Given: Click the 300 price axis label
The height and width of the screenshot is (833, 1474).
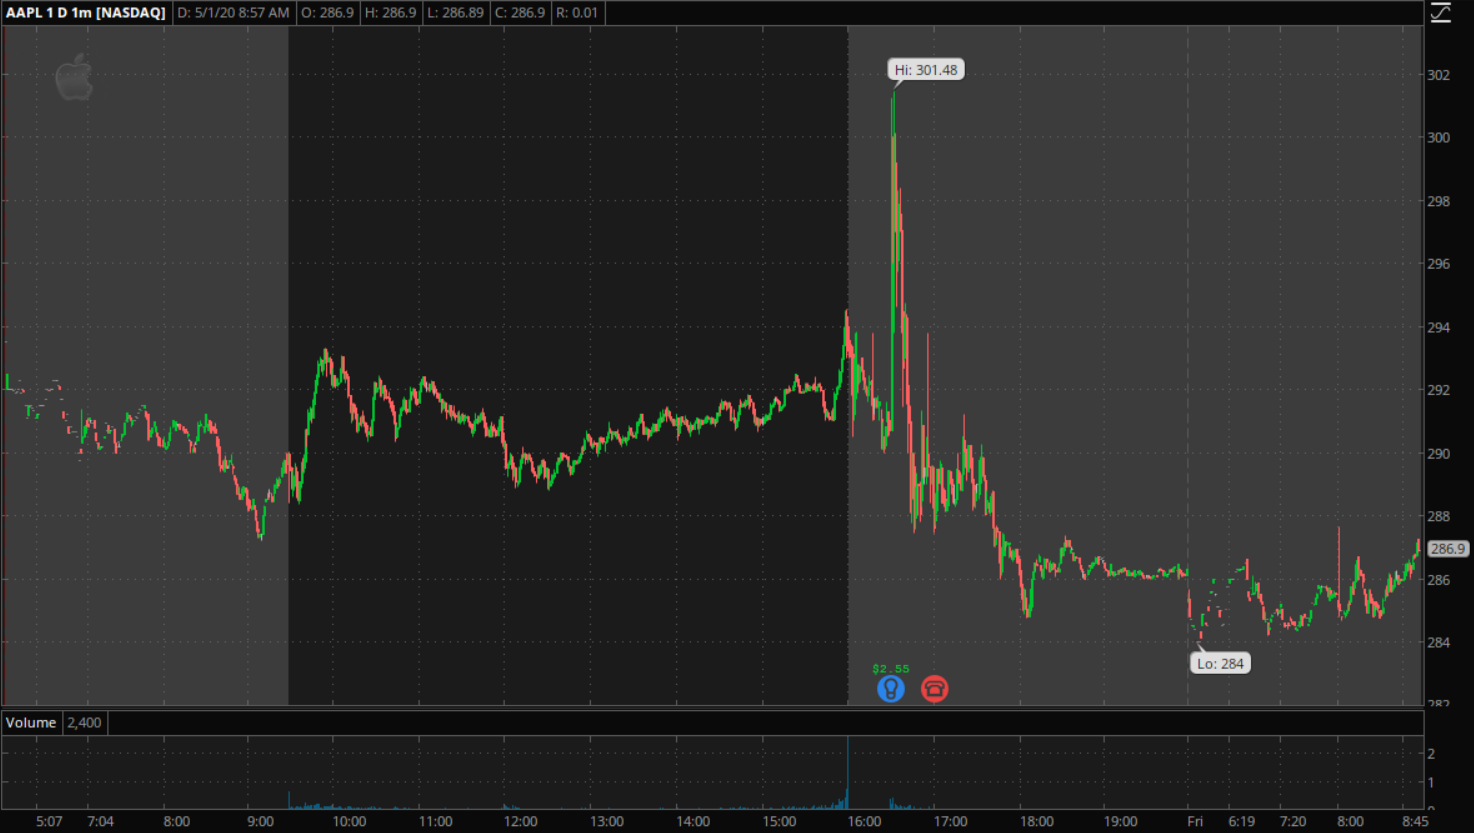Looking at the screenshot, I should coord(1438,138).
